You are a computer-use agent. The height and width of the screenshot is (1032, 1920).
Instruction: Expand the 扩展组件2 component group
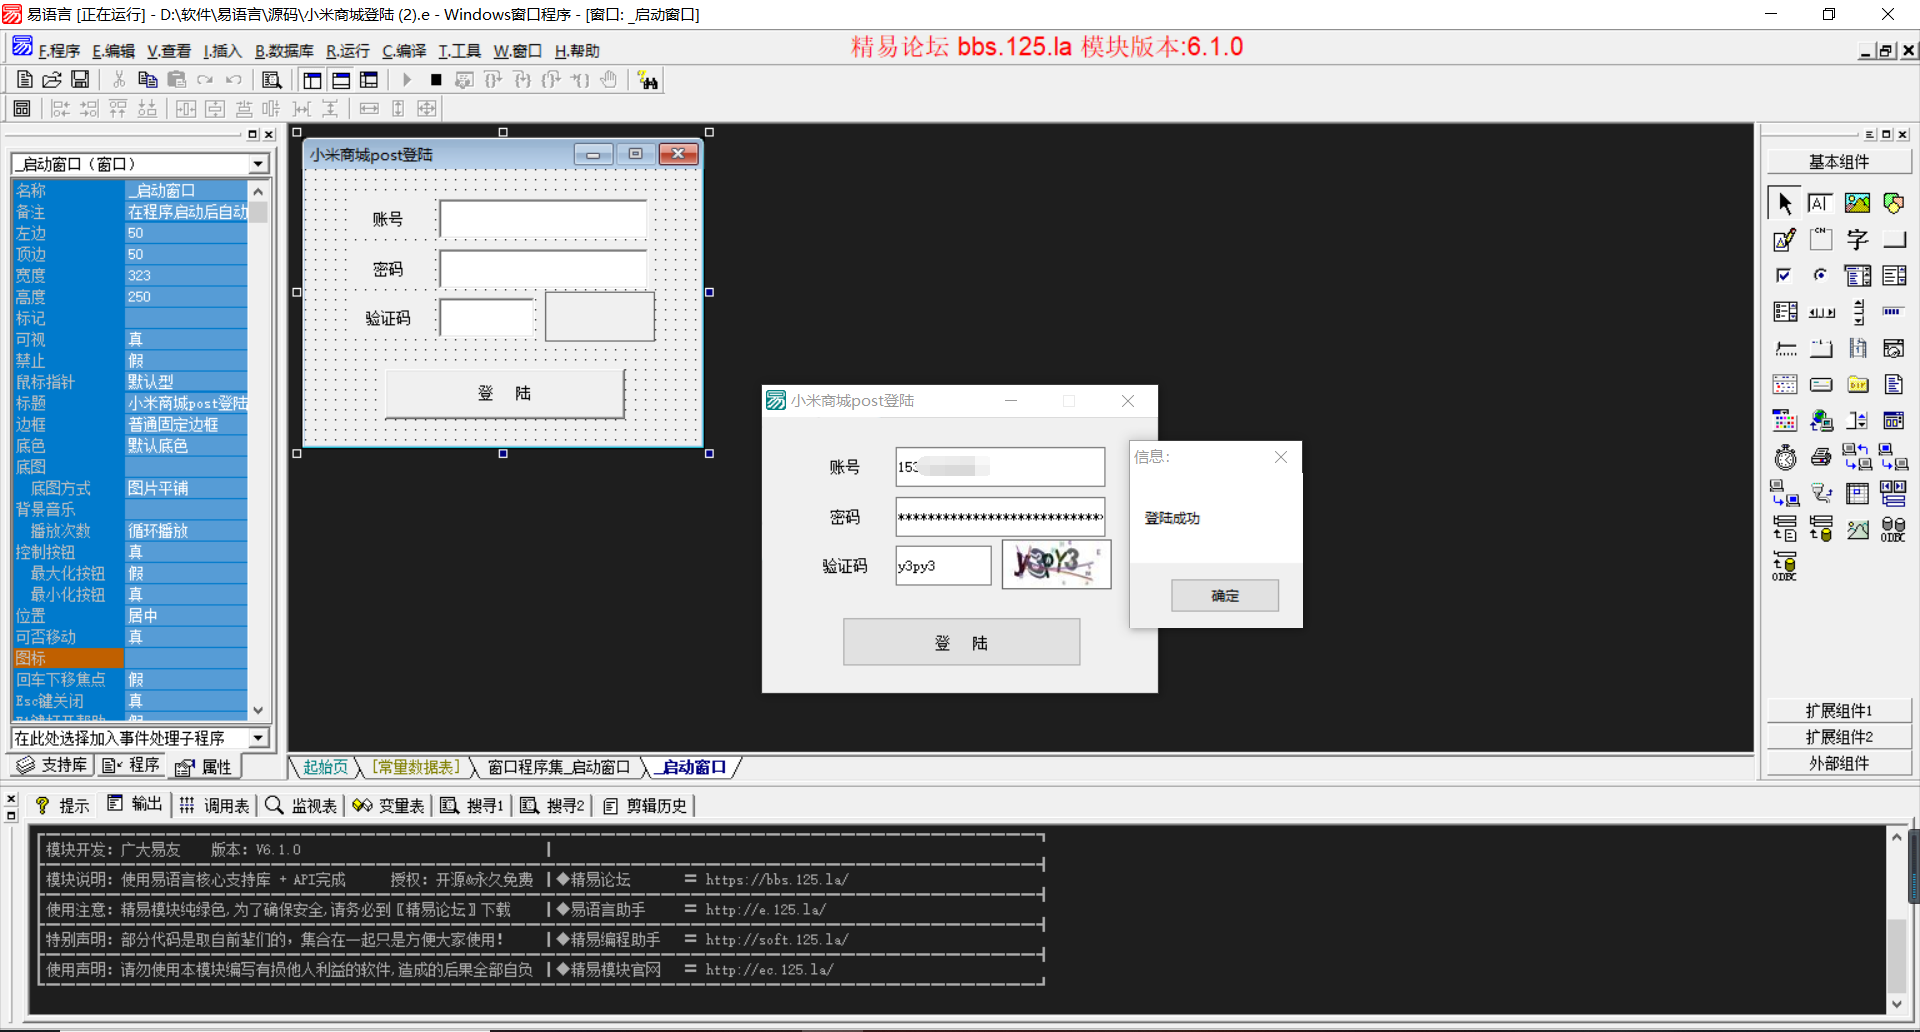tap(1839, 737)
